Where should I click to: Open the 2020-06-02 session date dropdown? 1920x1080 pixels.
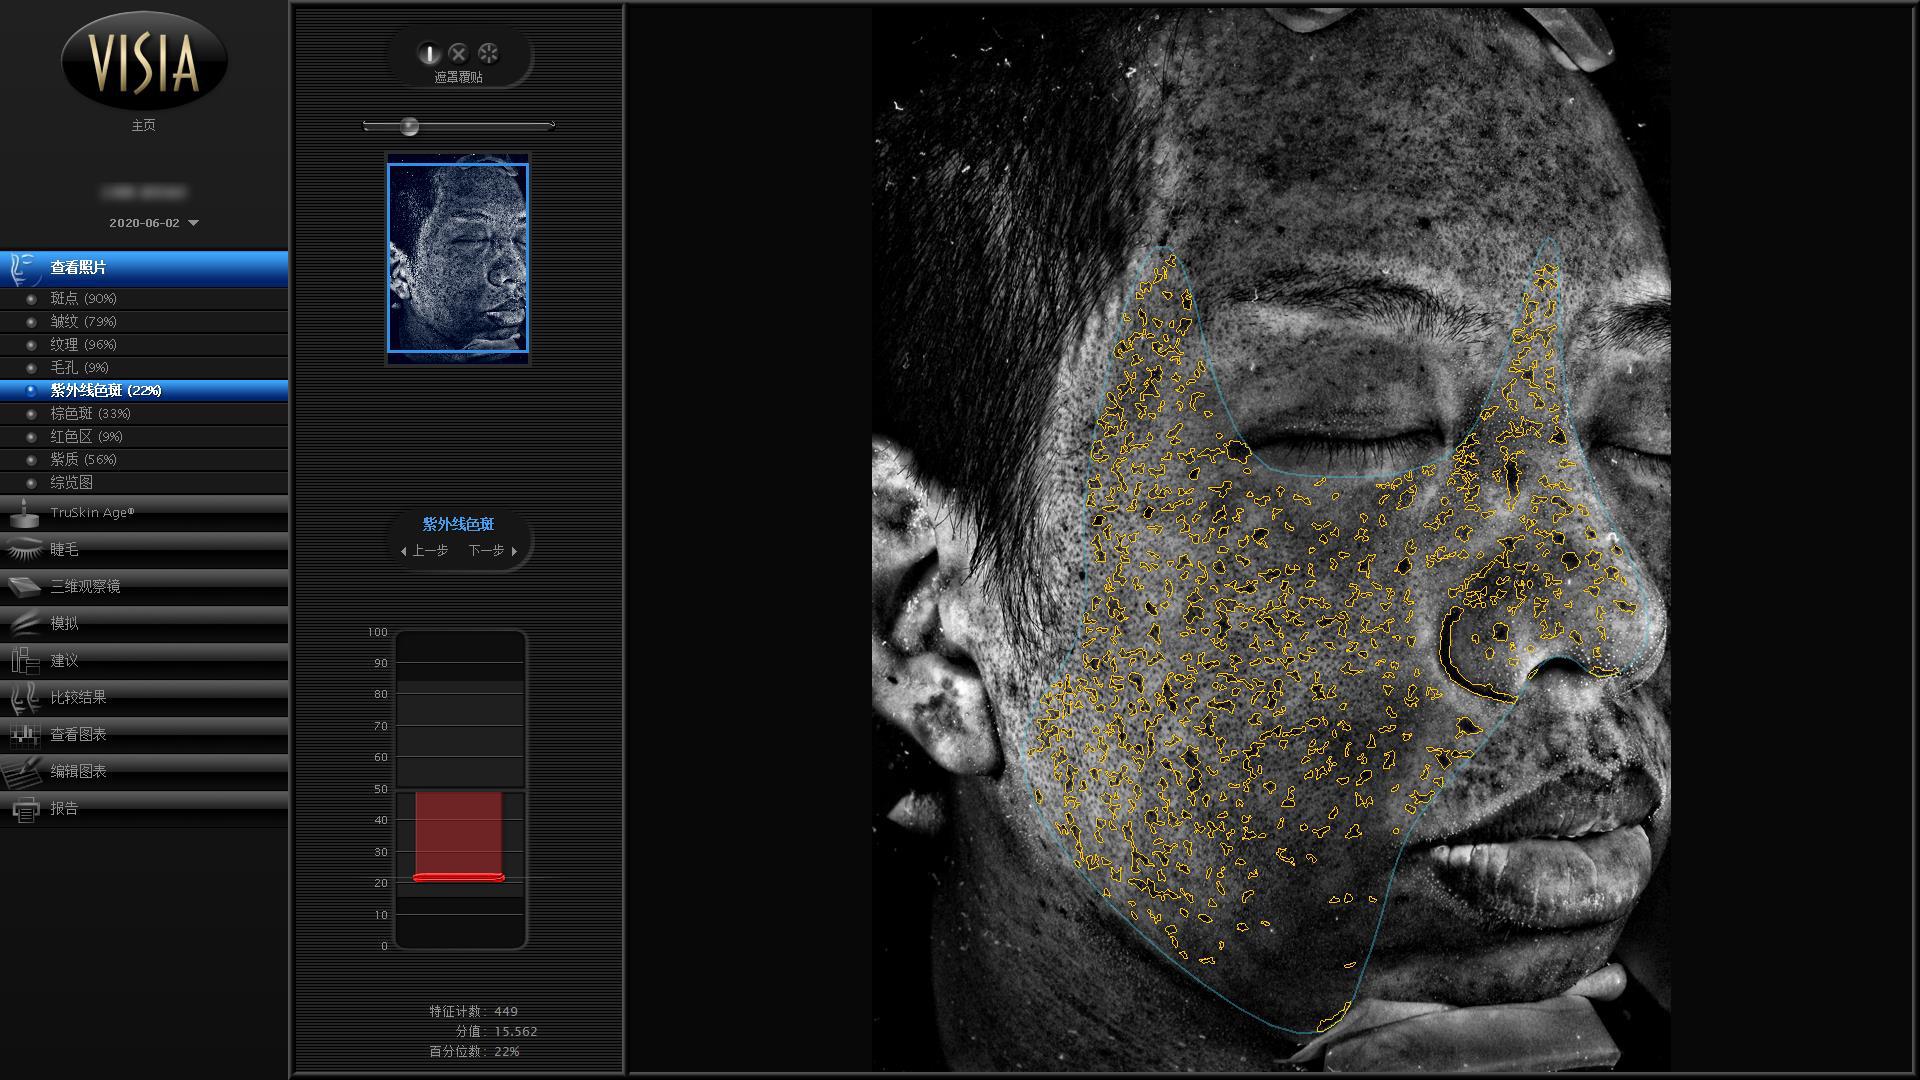(x=154, y=223)
